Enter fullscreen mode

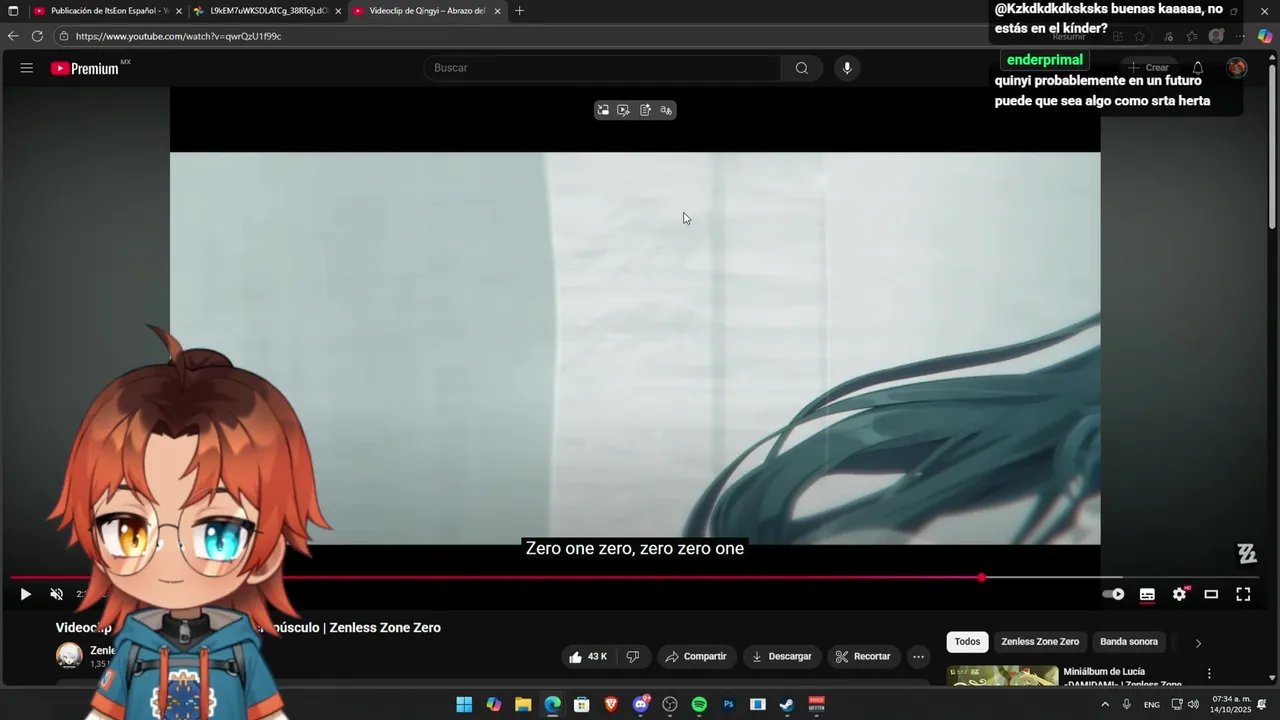coord(1243,594)
